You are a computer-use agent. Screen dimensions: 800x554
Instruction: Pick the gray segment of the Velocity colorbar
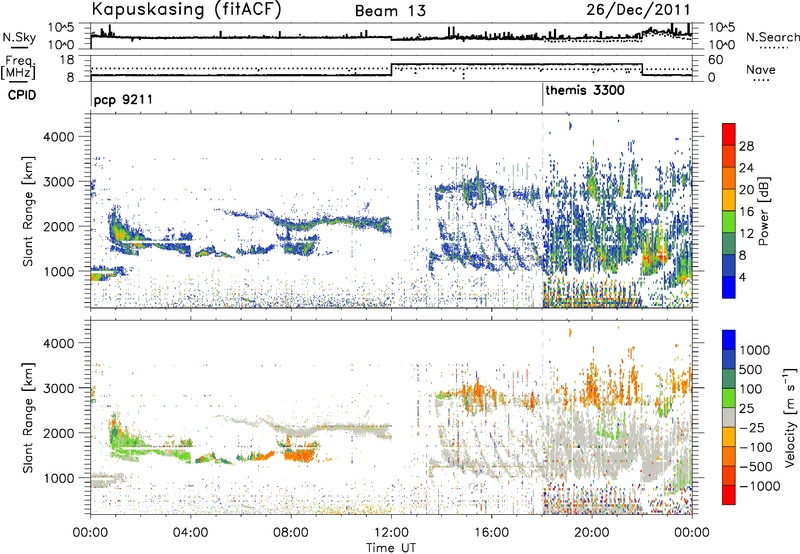[x=729, y=417]
